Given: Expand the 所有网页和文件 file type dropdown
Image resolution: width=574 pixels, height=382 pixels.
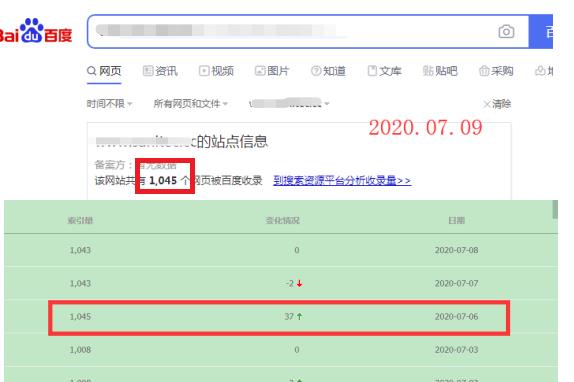Looking at the screenshot, I should click(x=190, y=104).
